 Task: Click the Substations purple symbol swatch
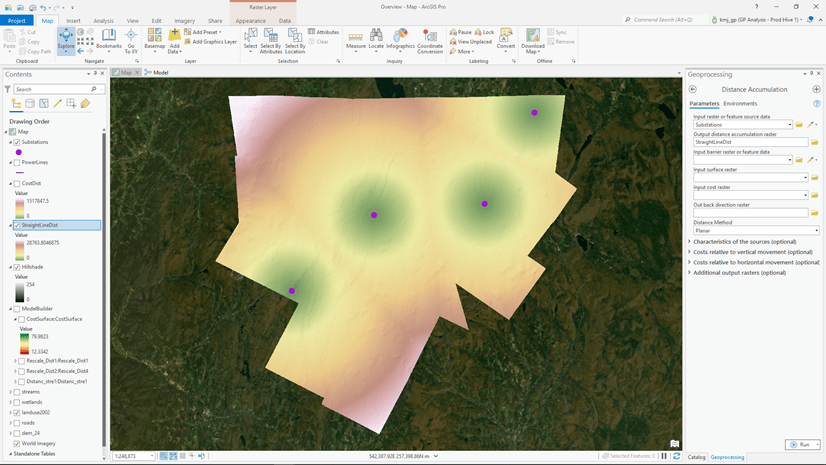tap(18, 152)
